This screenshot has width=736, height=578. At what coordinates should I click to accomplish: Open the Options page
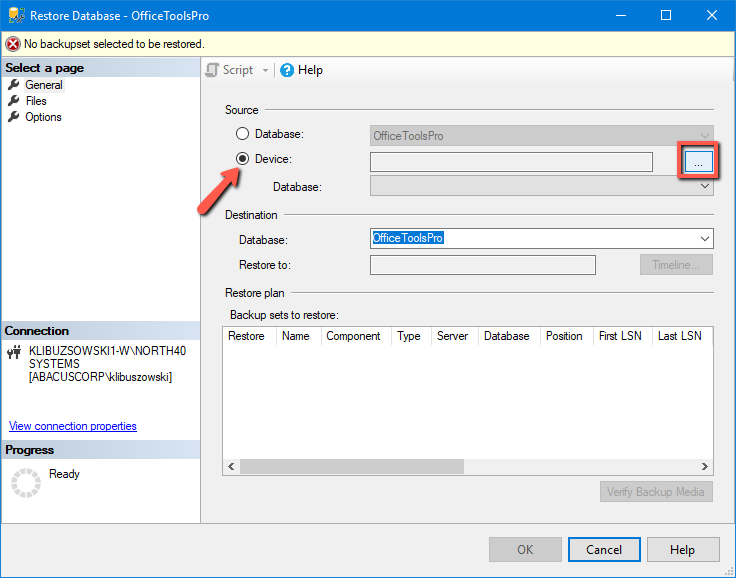tap(43, 117)
